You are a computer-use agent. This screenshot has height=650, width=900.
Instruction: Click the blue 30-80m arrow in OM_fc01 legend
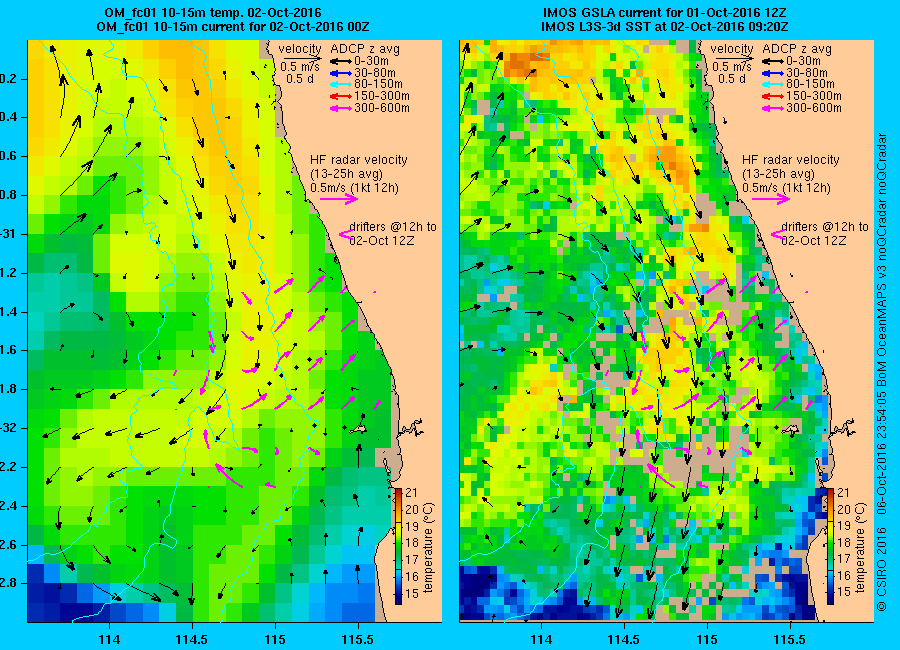340,73
